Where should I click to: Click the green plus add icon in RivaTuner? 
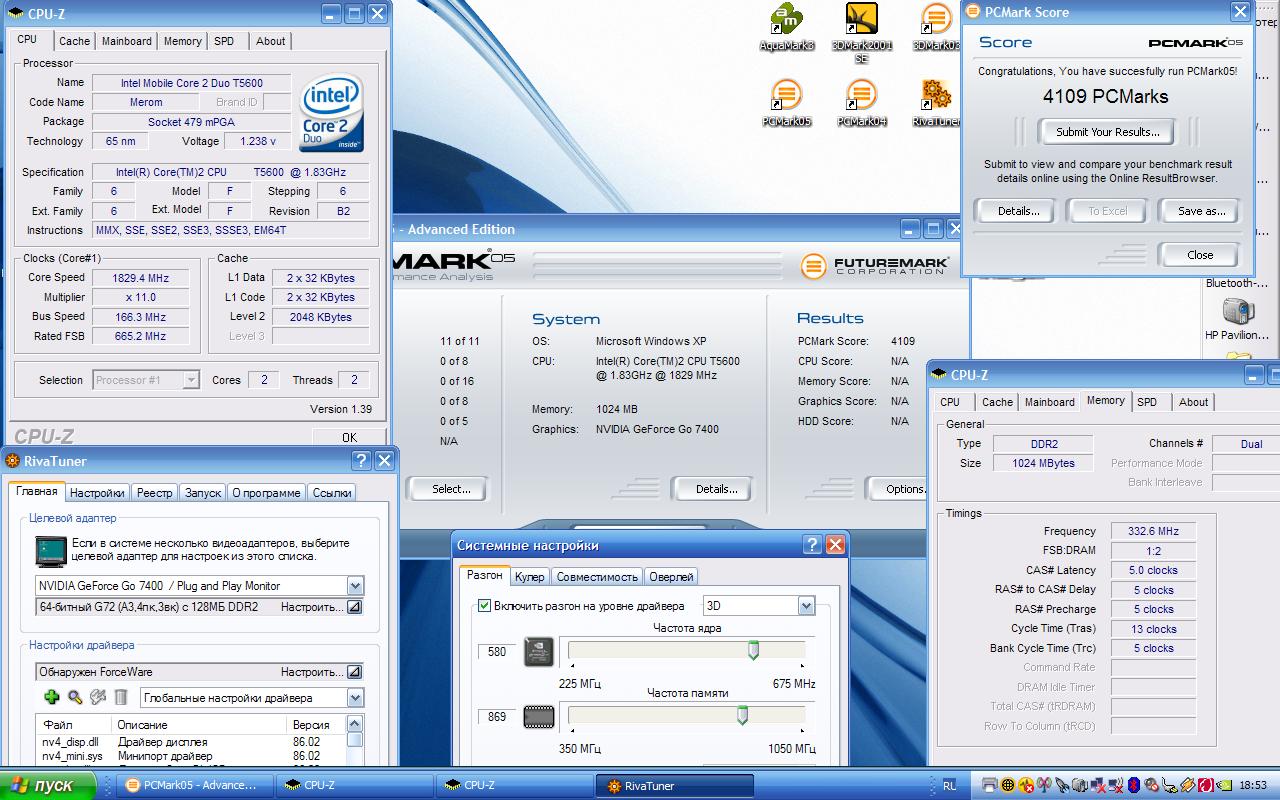point(52,697)
